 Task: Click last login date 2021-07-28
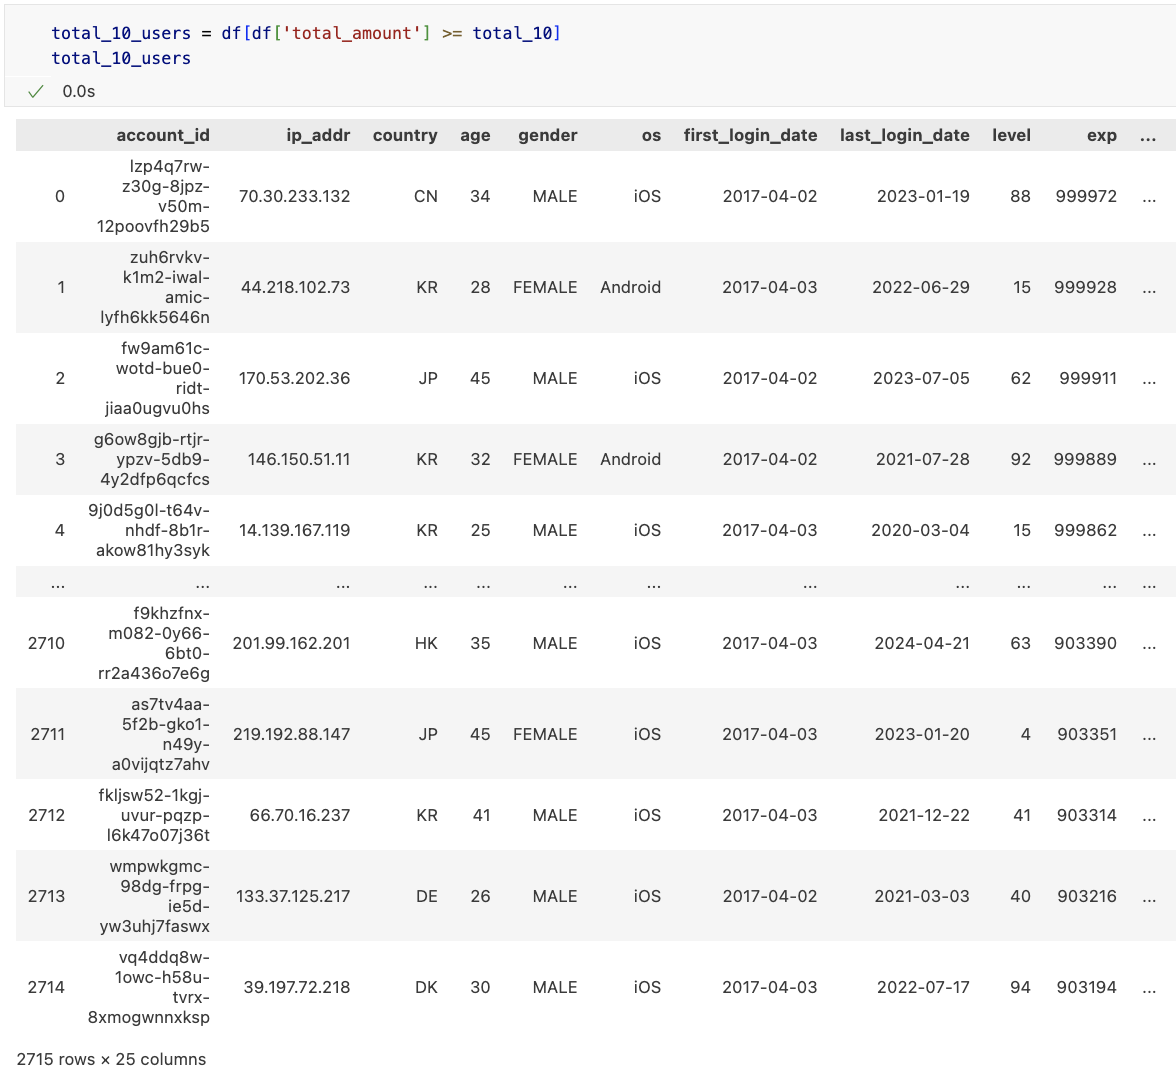coord(922,459)
